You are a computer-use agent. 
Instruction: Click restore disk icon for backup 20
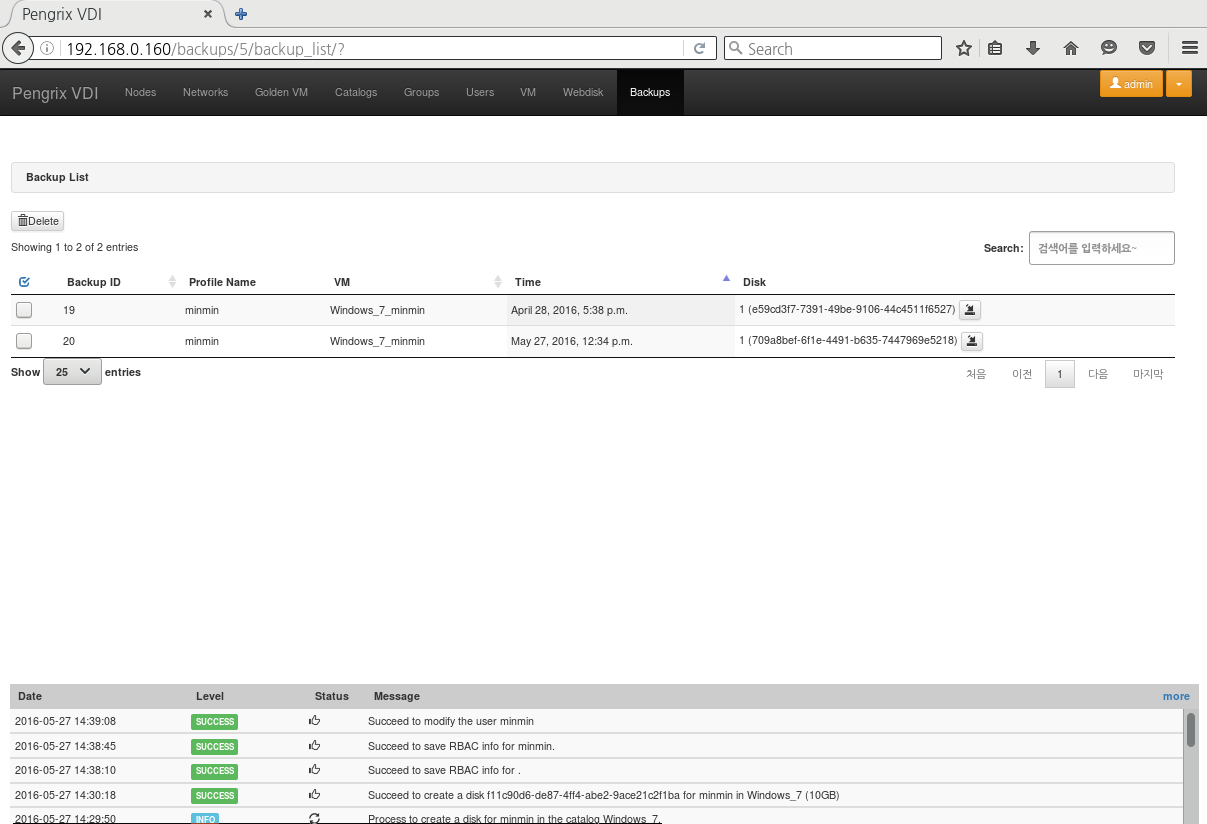coord(973,341)
